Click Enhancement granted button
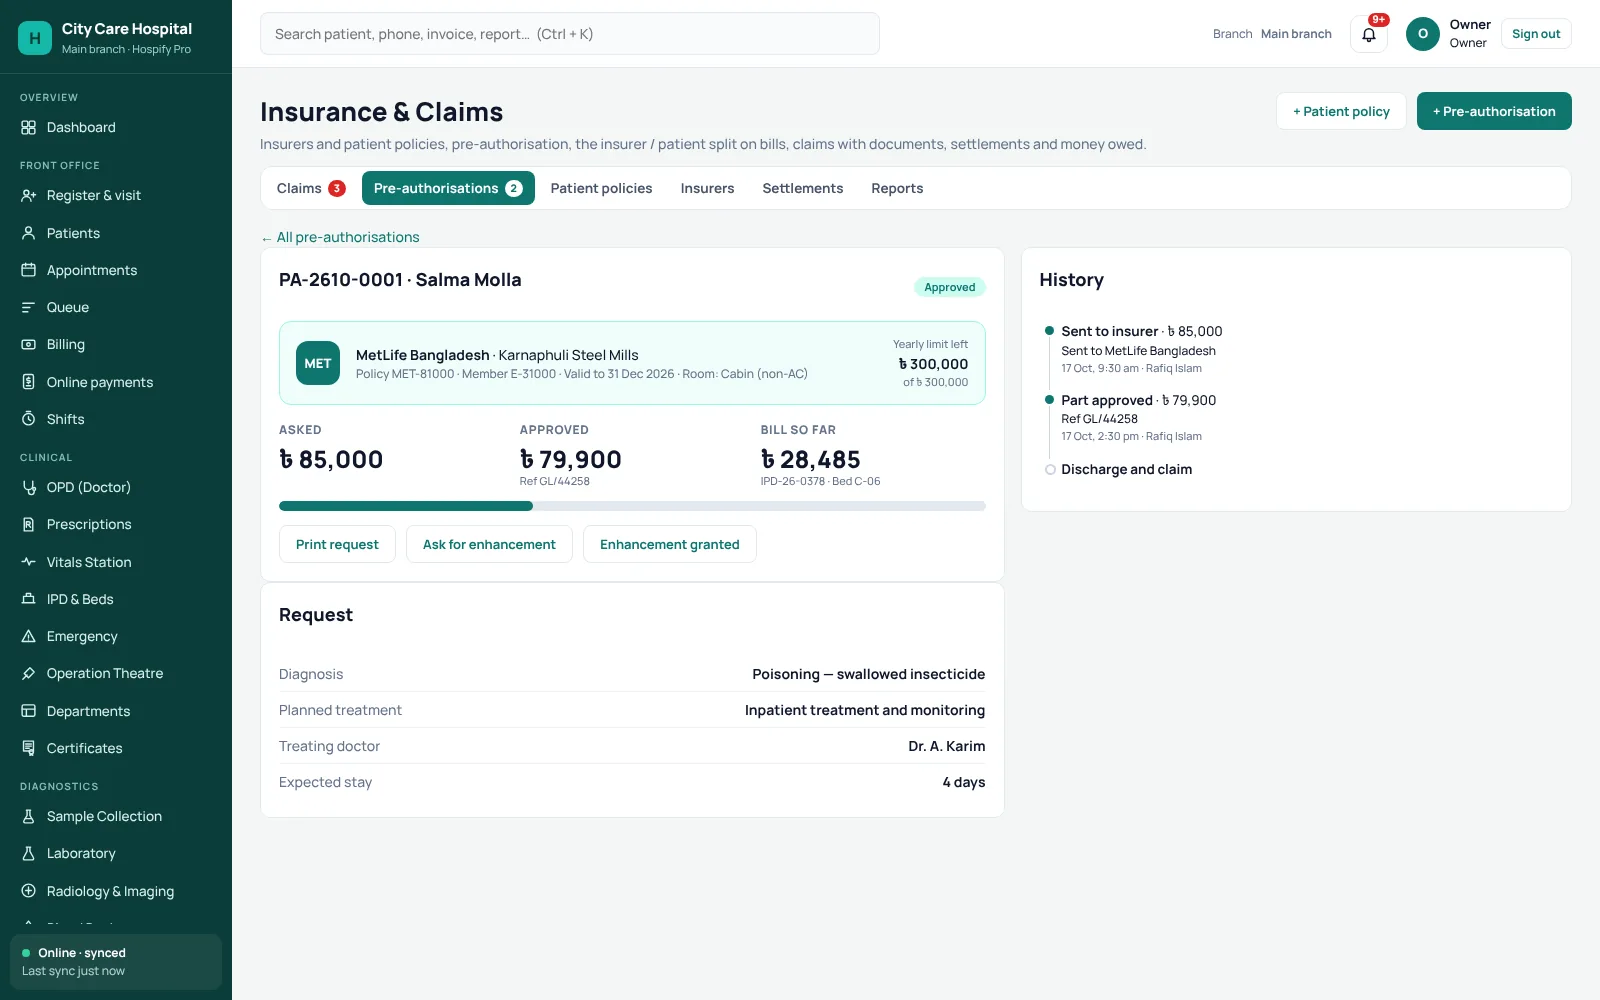 point(670,544)
